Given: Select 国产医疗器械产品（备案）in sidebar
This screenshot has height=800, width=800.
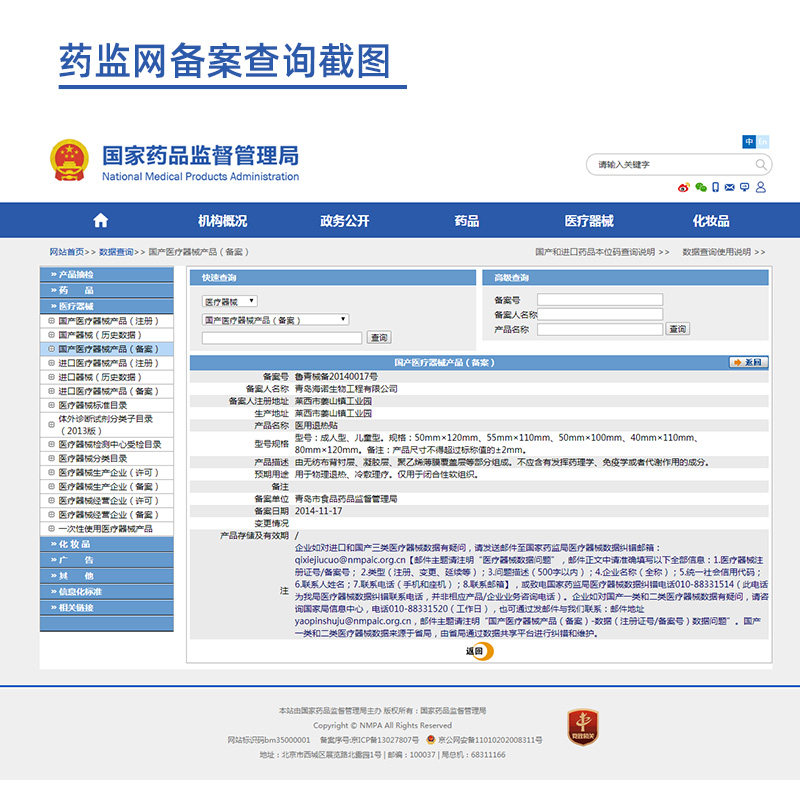Looking at the screenshot, I should [107, 349].
